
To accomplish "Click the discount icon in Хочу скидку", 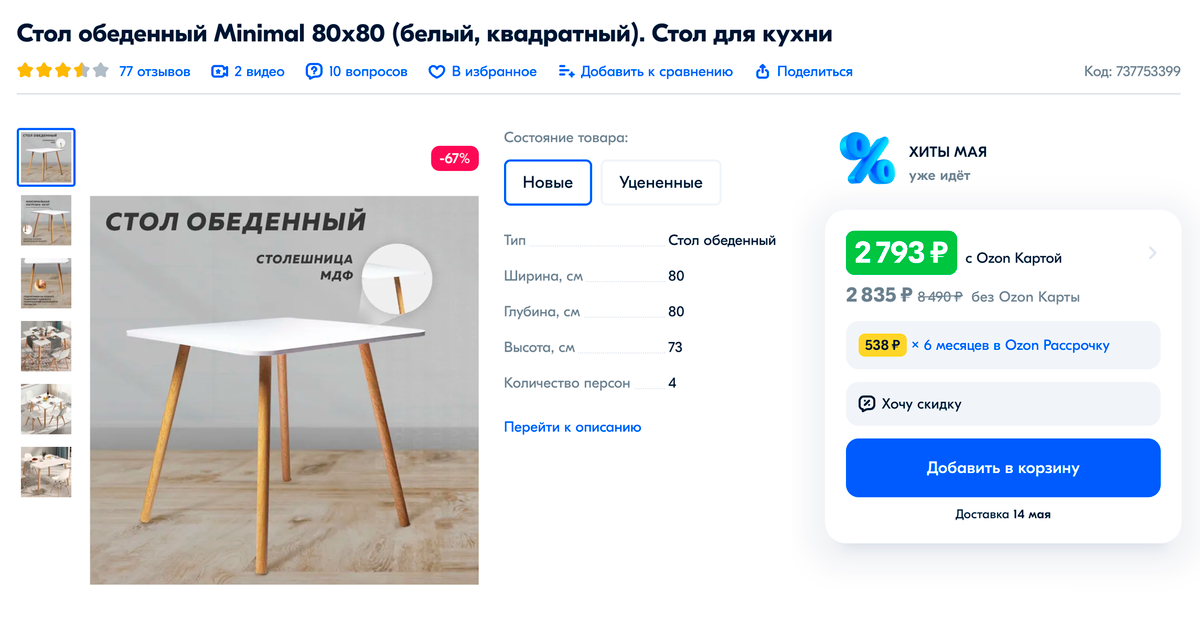I will tap(867, 404).
